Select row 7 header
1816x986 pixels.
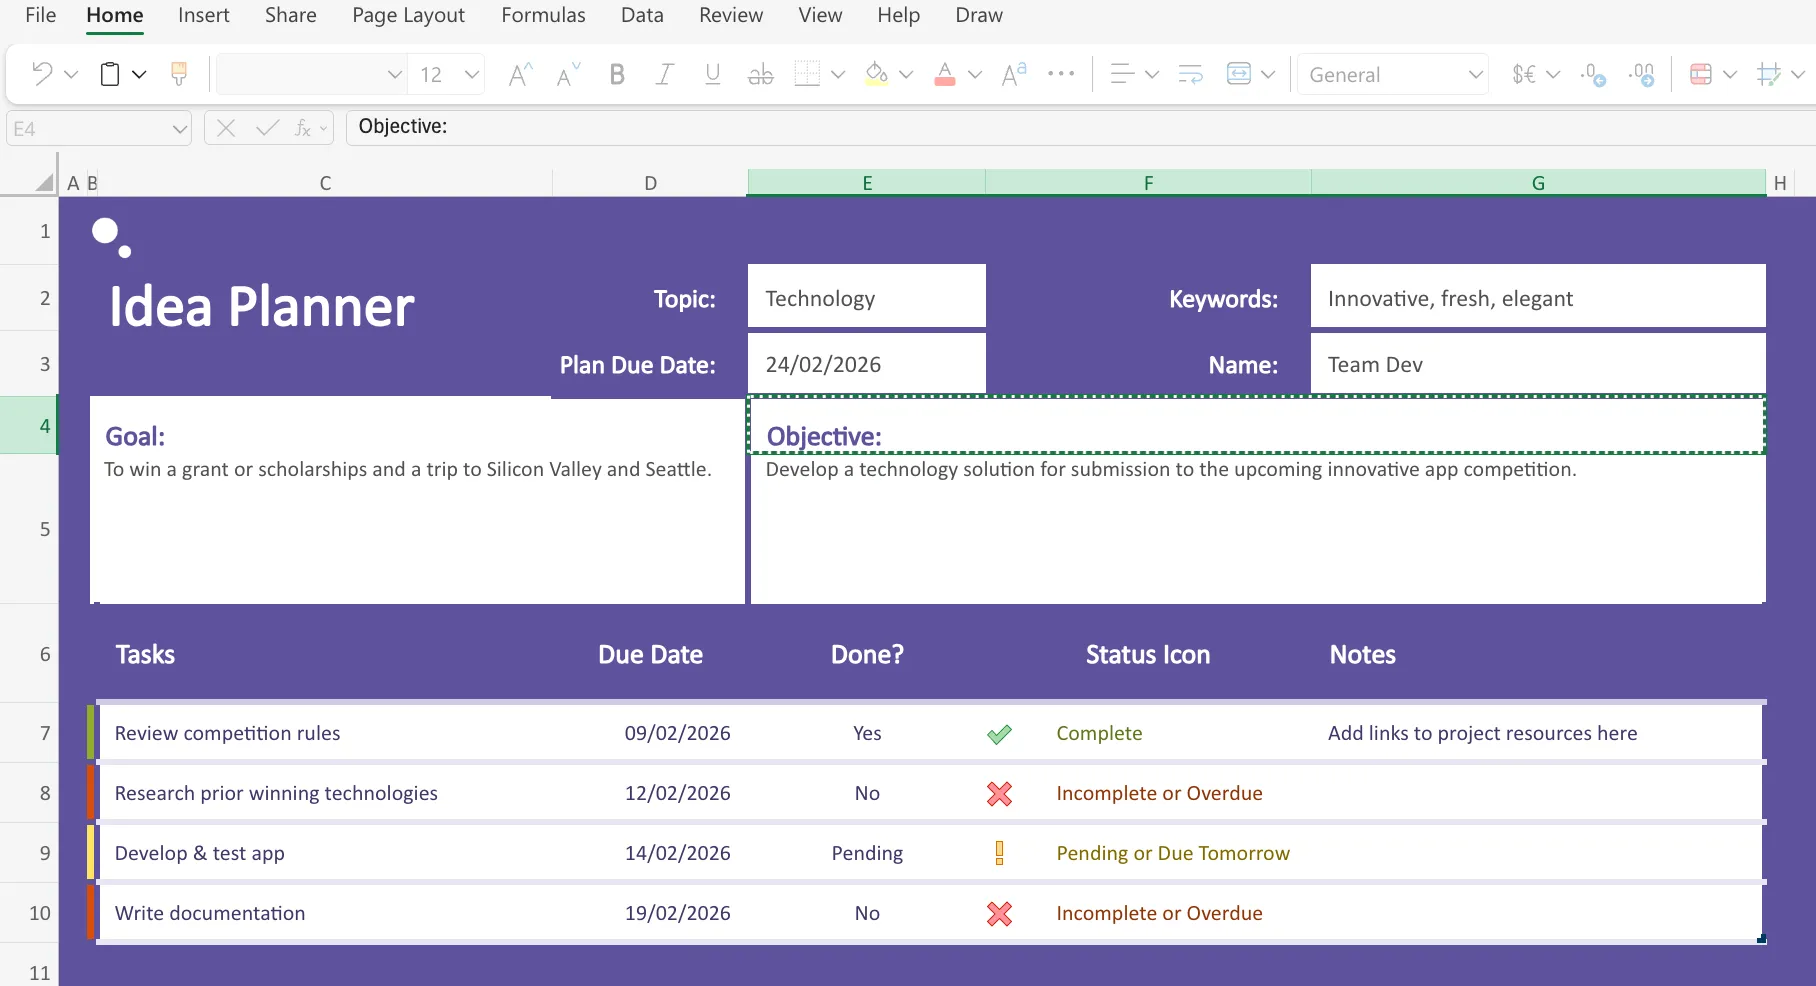(x=30, y=733)
